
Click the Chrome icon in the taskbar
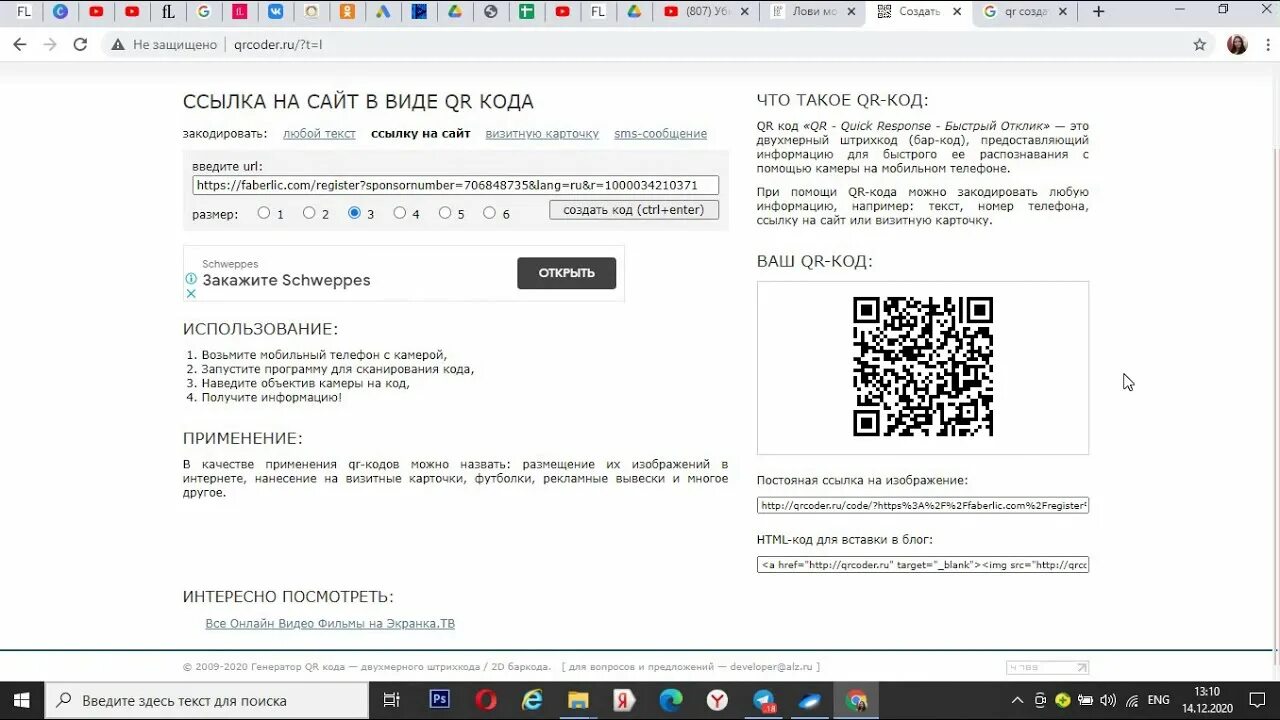(x=857, y=700)
